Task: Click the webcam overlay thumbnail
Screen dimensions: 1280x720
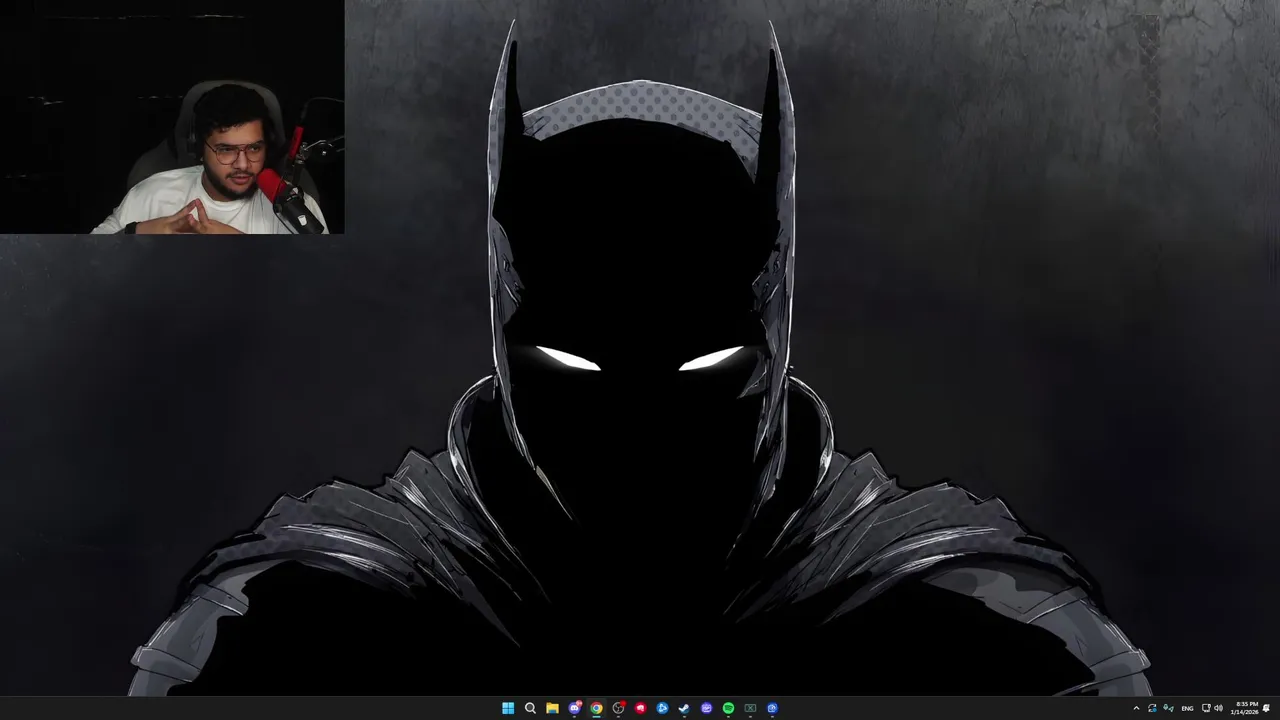Action: pyautogui.click(x=172, y=117)
